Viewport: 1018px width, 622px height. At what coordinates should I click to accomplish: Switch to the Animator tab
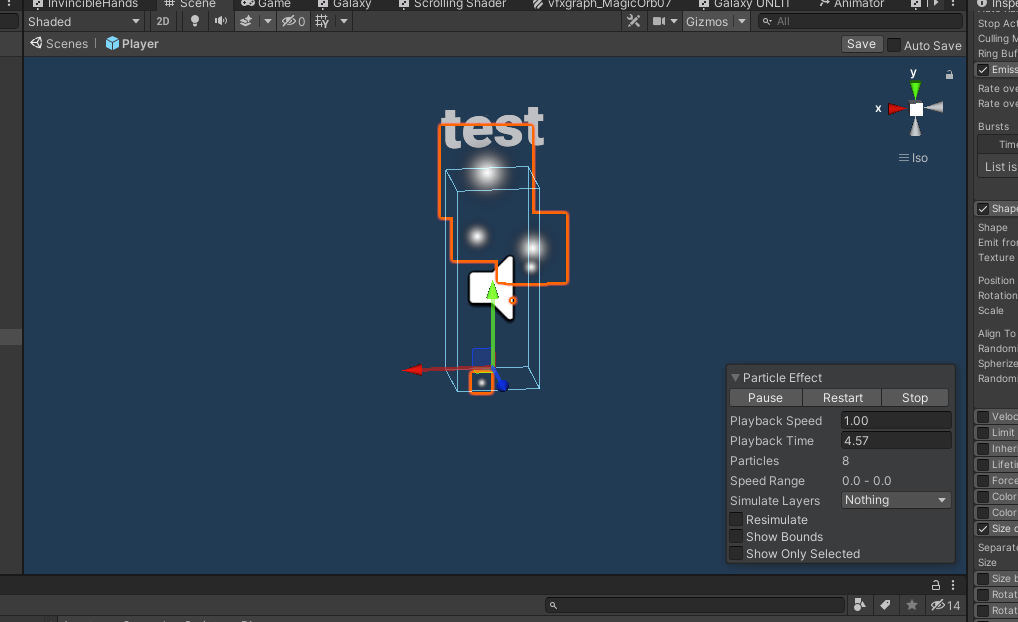tap(859, 4)
